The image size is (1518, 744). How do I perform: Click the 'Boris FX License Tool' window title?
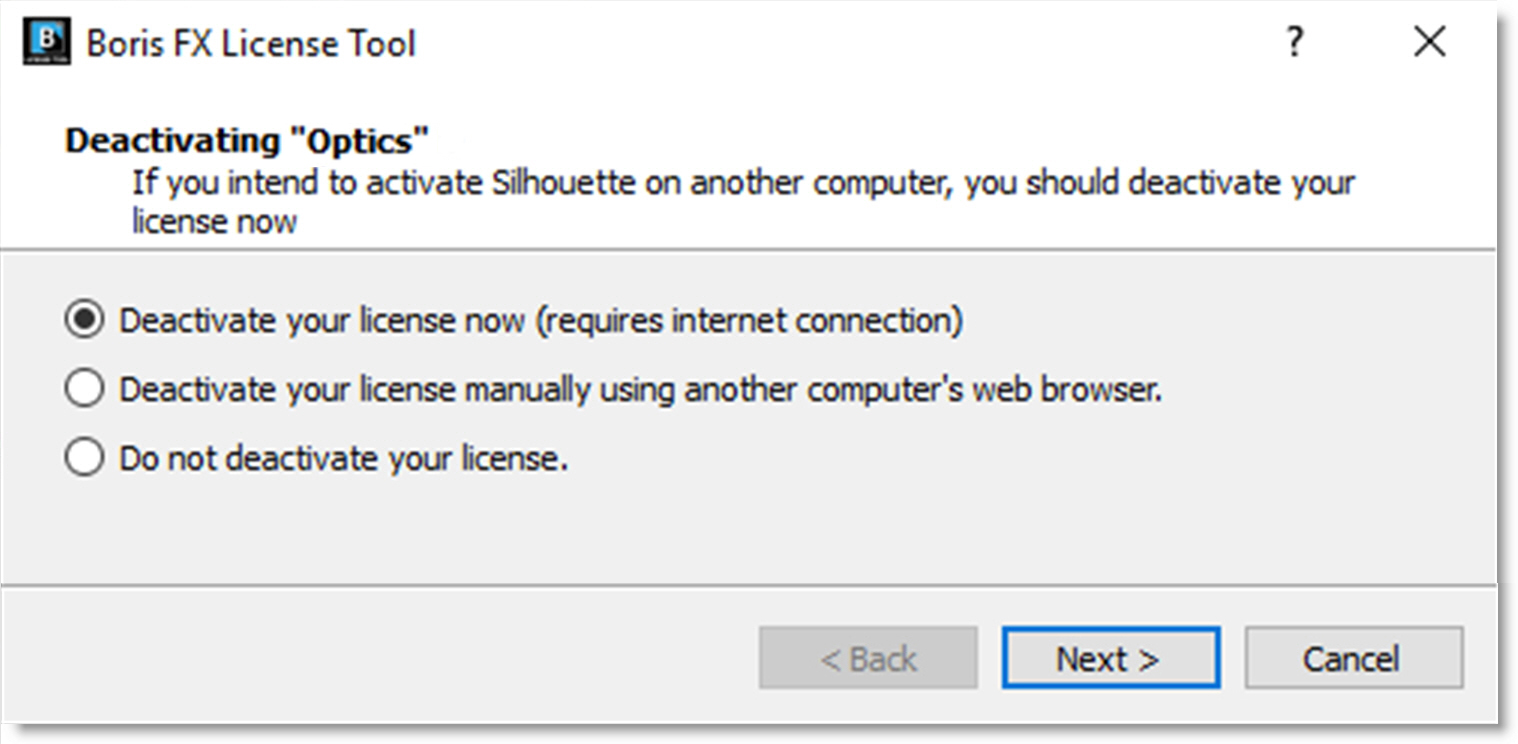[250, 44]
